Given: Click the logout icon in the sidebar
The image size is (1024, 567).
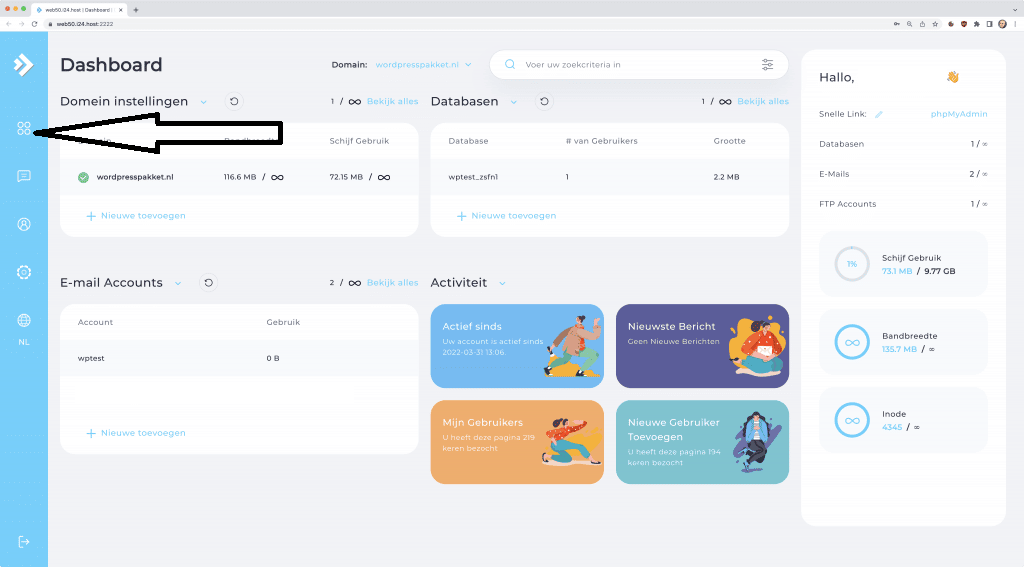Looking at the screenshot, I should 24,542.
